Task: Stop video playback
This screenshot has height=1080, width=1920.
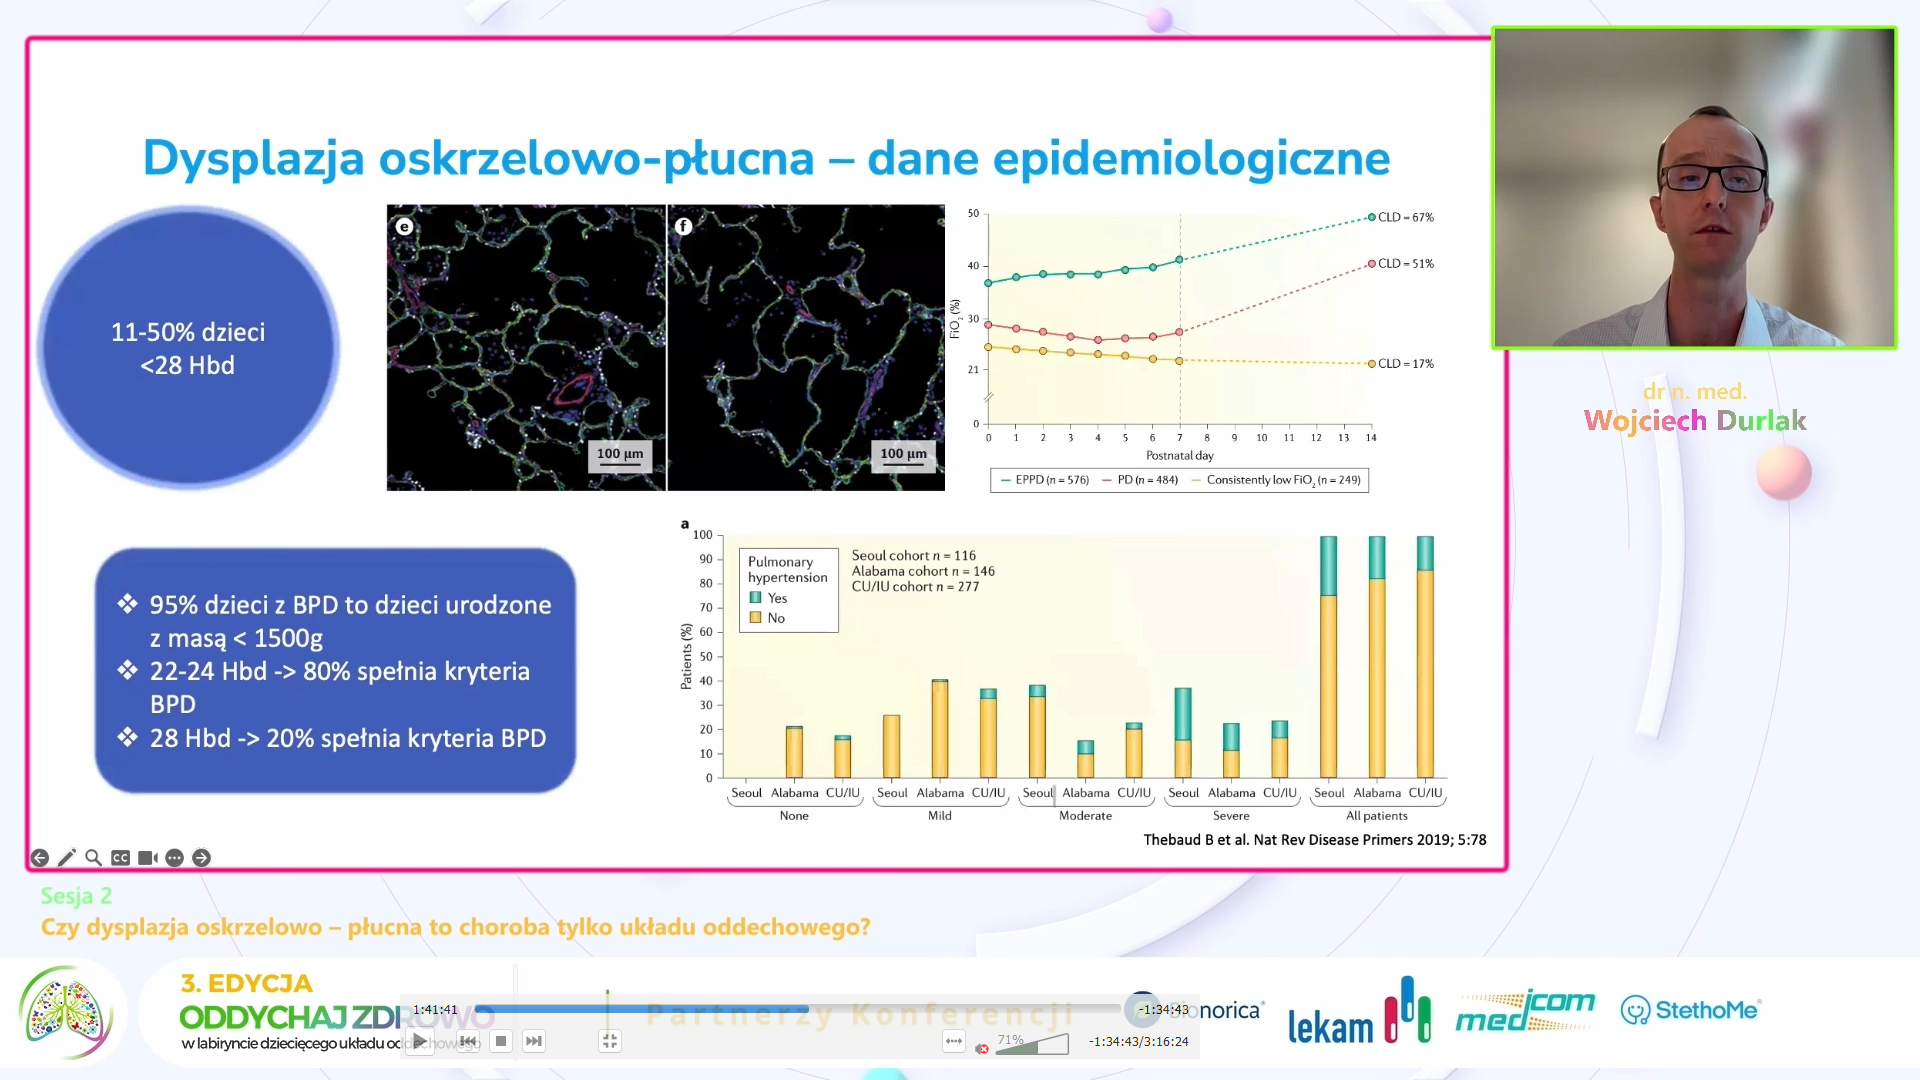Action: point(501,1042)
